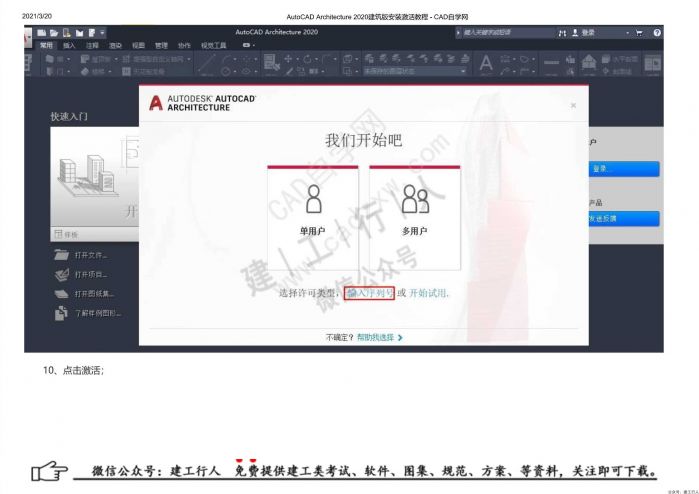Select the Move tool icon
The height and width of the screenshot is (494, 699).
coord(288,59)
